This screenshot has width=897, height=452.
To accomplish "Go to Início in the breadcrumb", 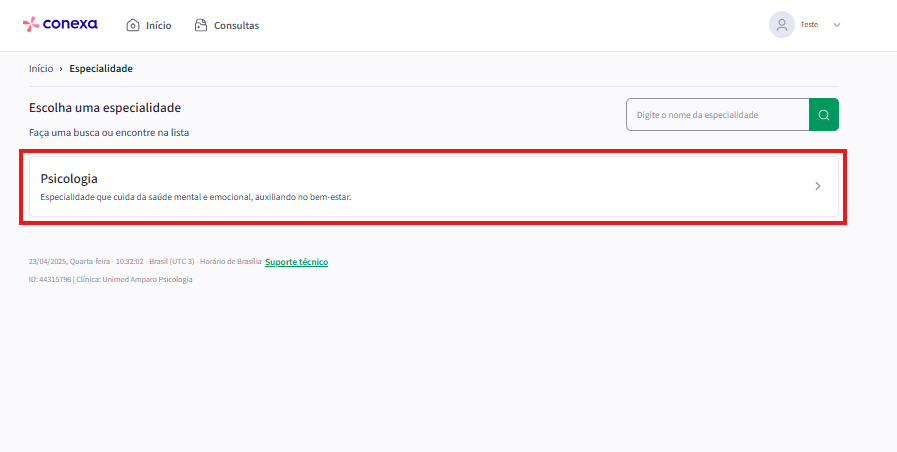I will tap(41, 69).
